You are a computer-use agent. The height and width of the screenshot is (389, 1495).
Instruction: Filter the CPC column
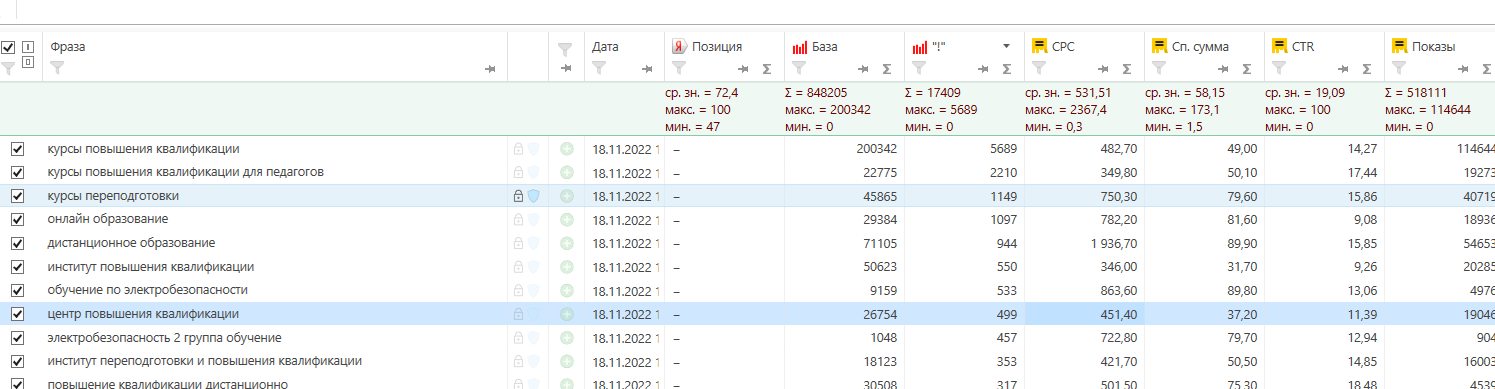(x=1038, y=68)
